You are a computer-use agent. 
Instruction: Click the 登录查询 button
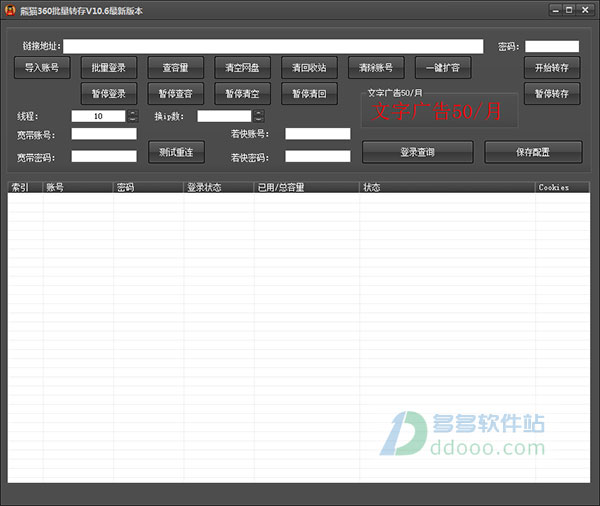[417, 152]
